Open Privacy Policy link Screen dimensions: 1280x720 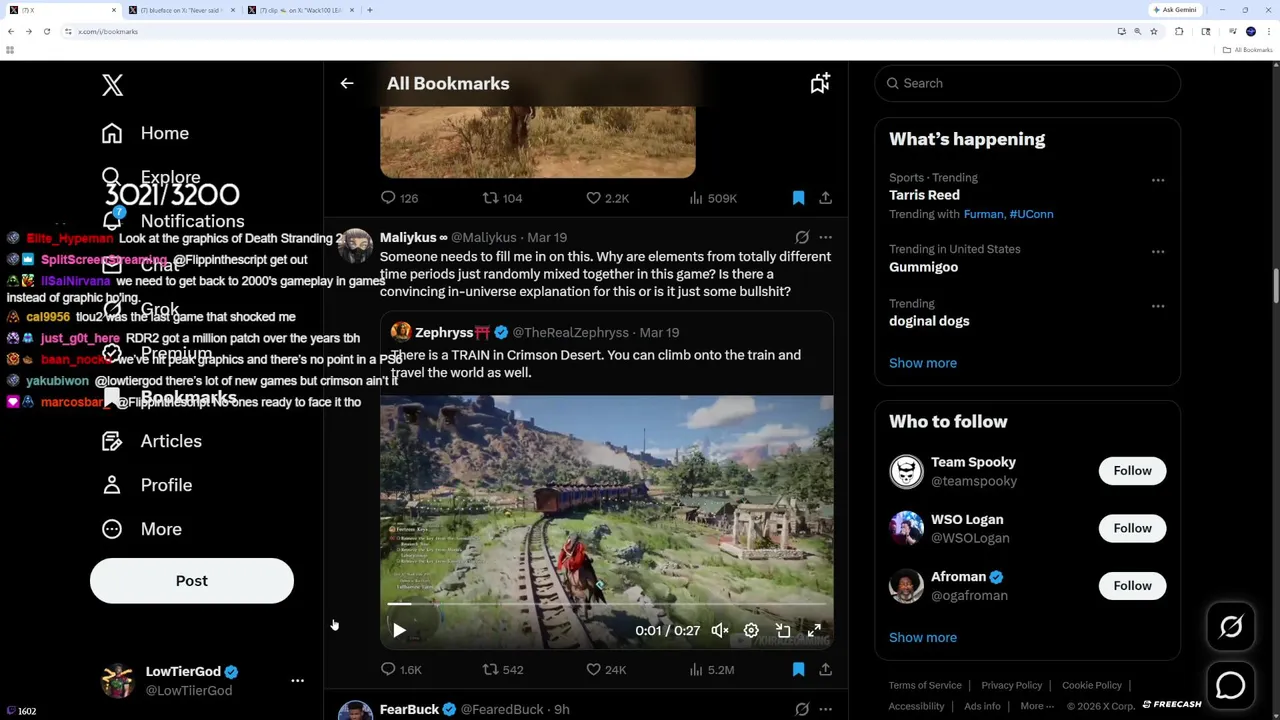click(x=1011, y=685)
